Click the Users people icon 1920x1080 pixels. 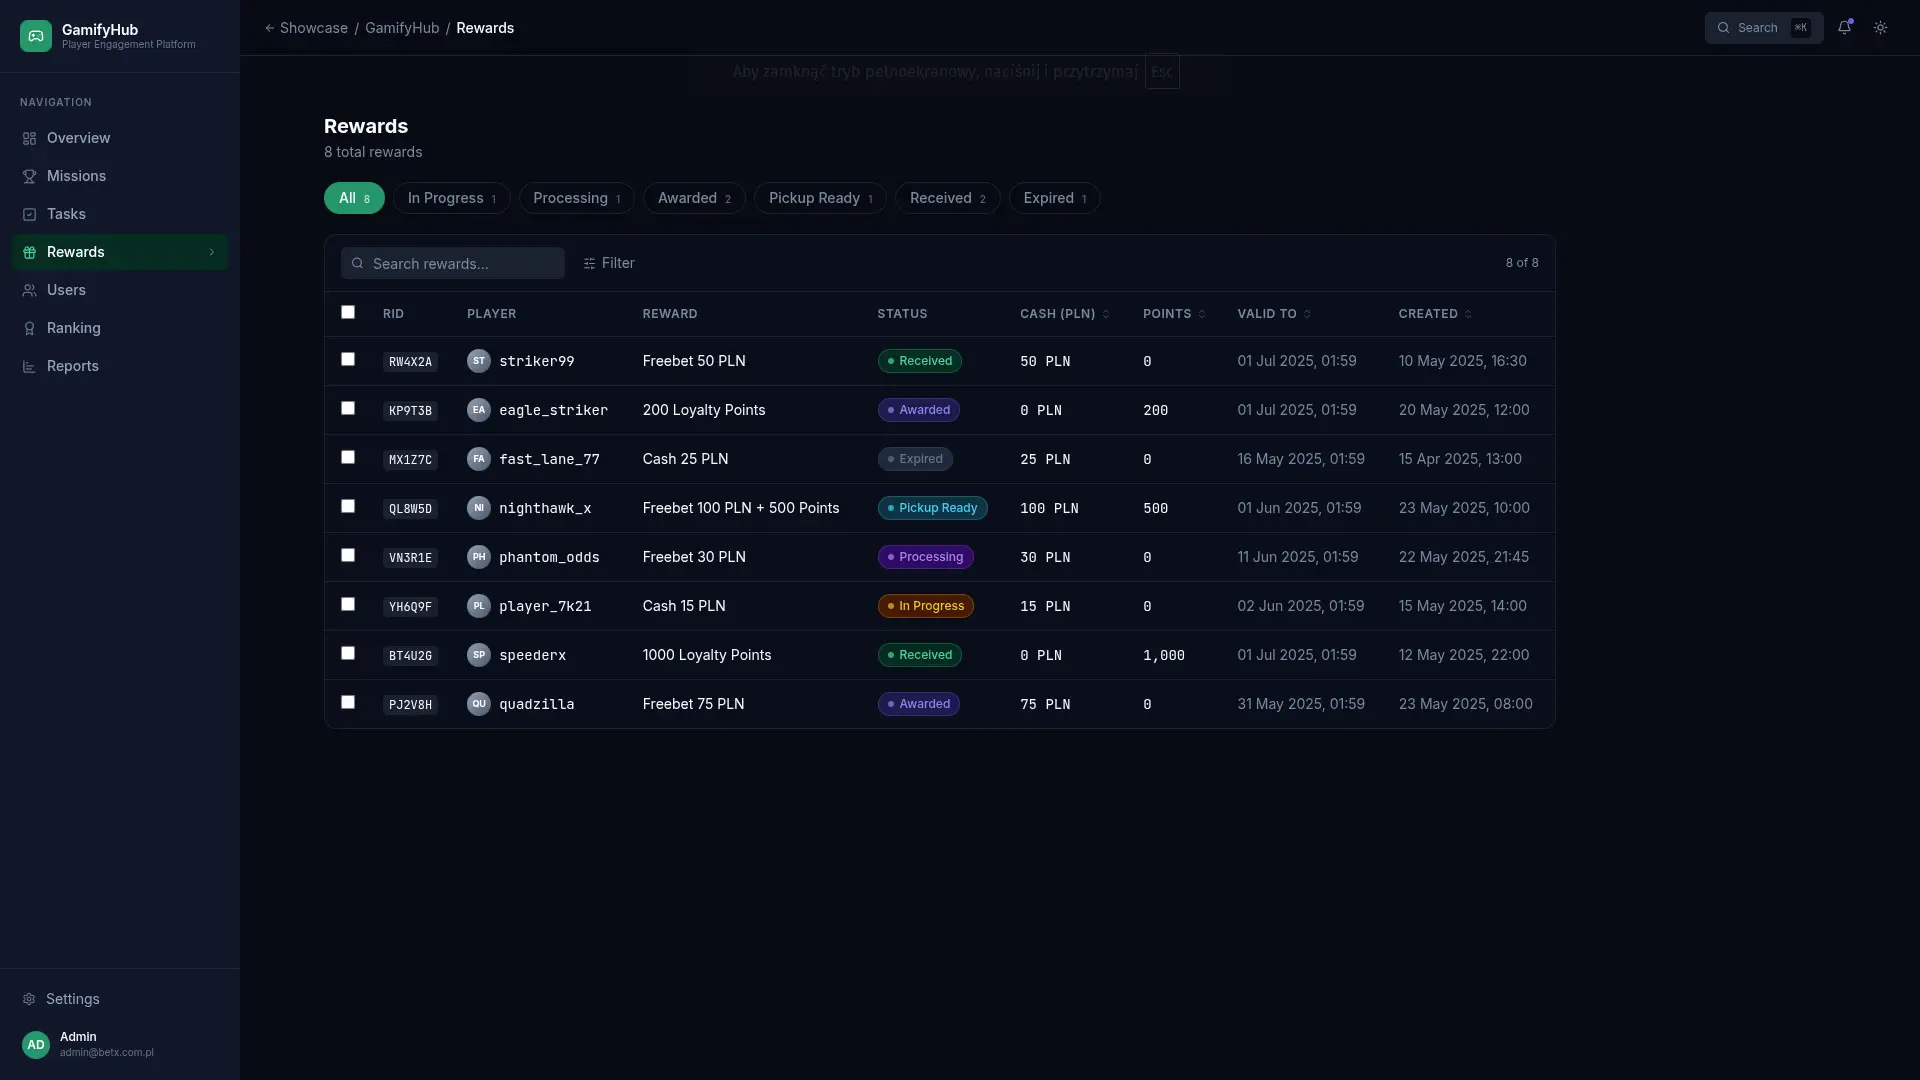(29, 290)
